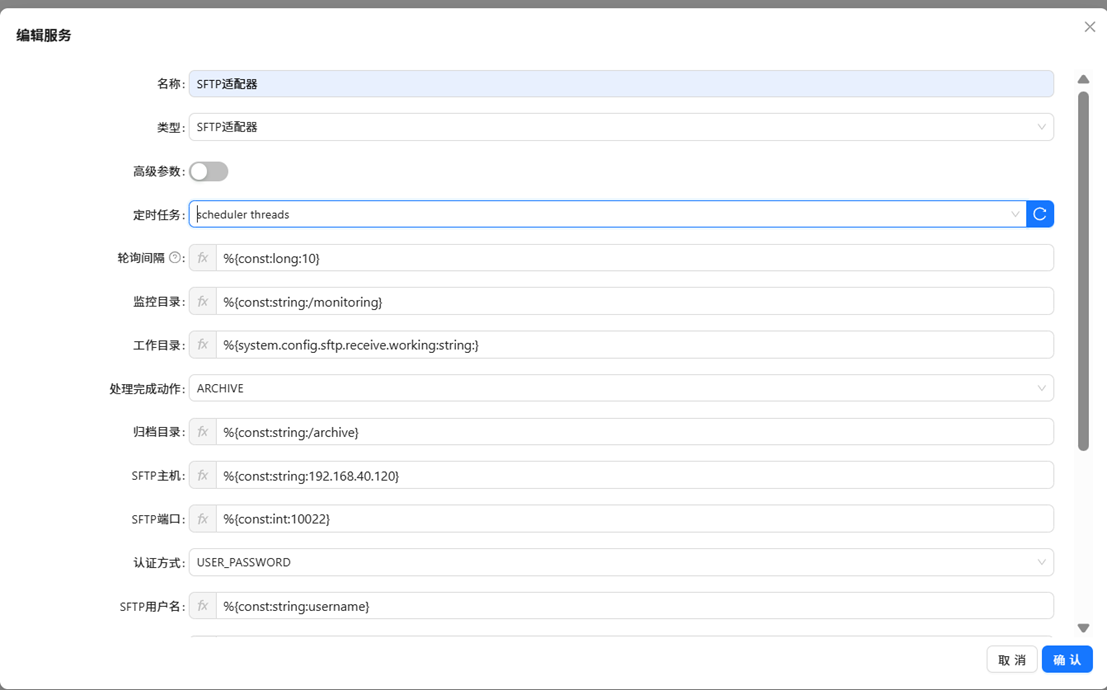The width and height of the screenshot is (1107, 690).
Task: Enable the 高级参数 toggle switch
Action: pyautogui.click(x=209, y=171)
